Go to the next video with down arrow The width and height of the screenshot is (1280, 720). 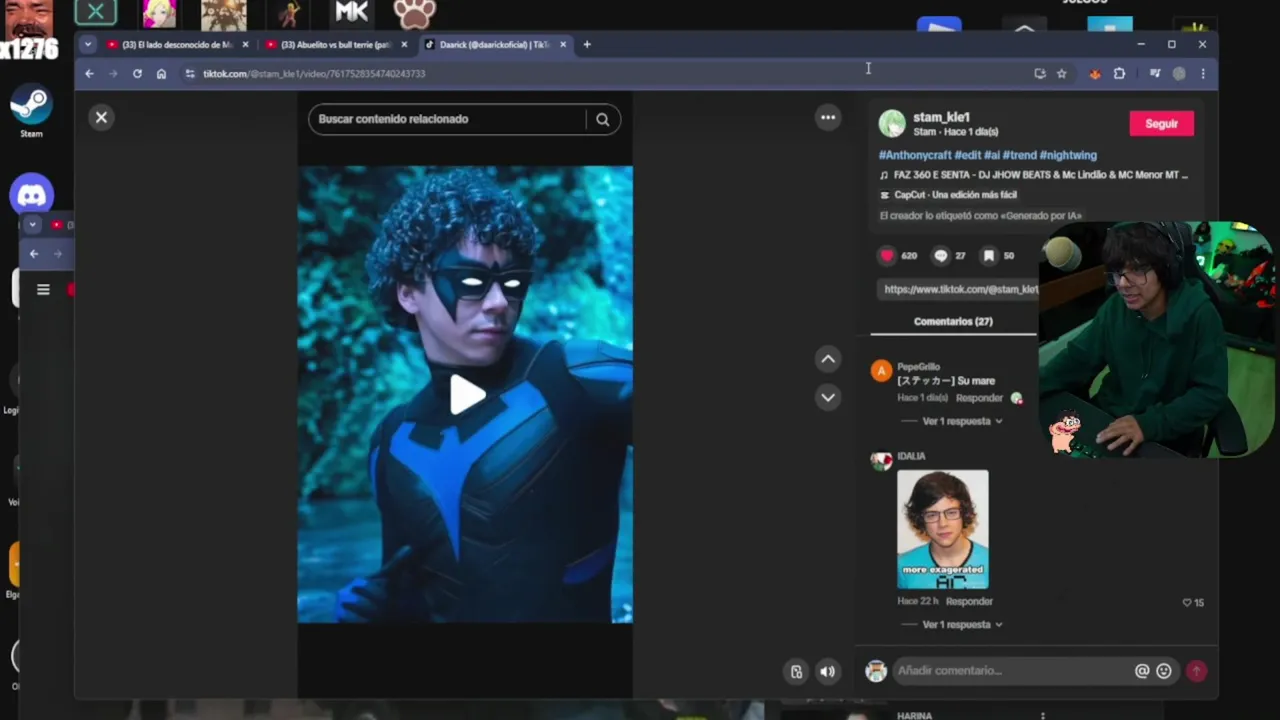tap(828, 397)
